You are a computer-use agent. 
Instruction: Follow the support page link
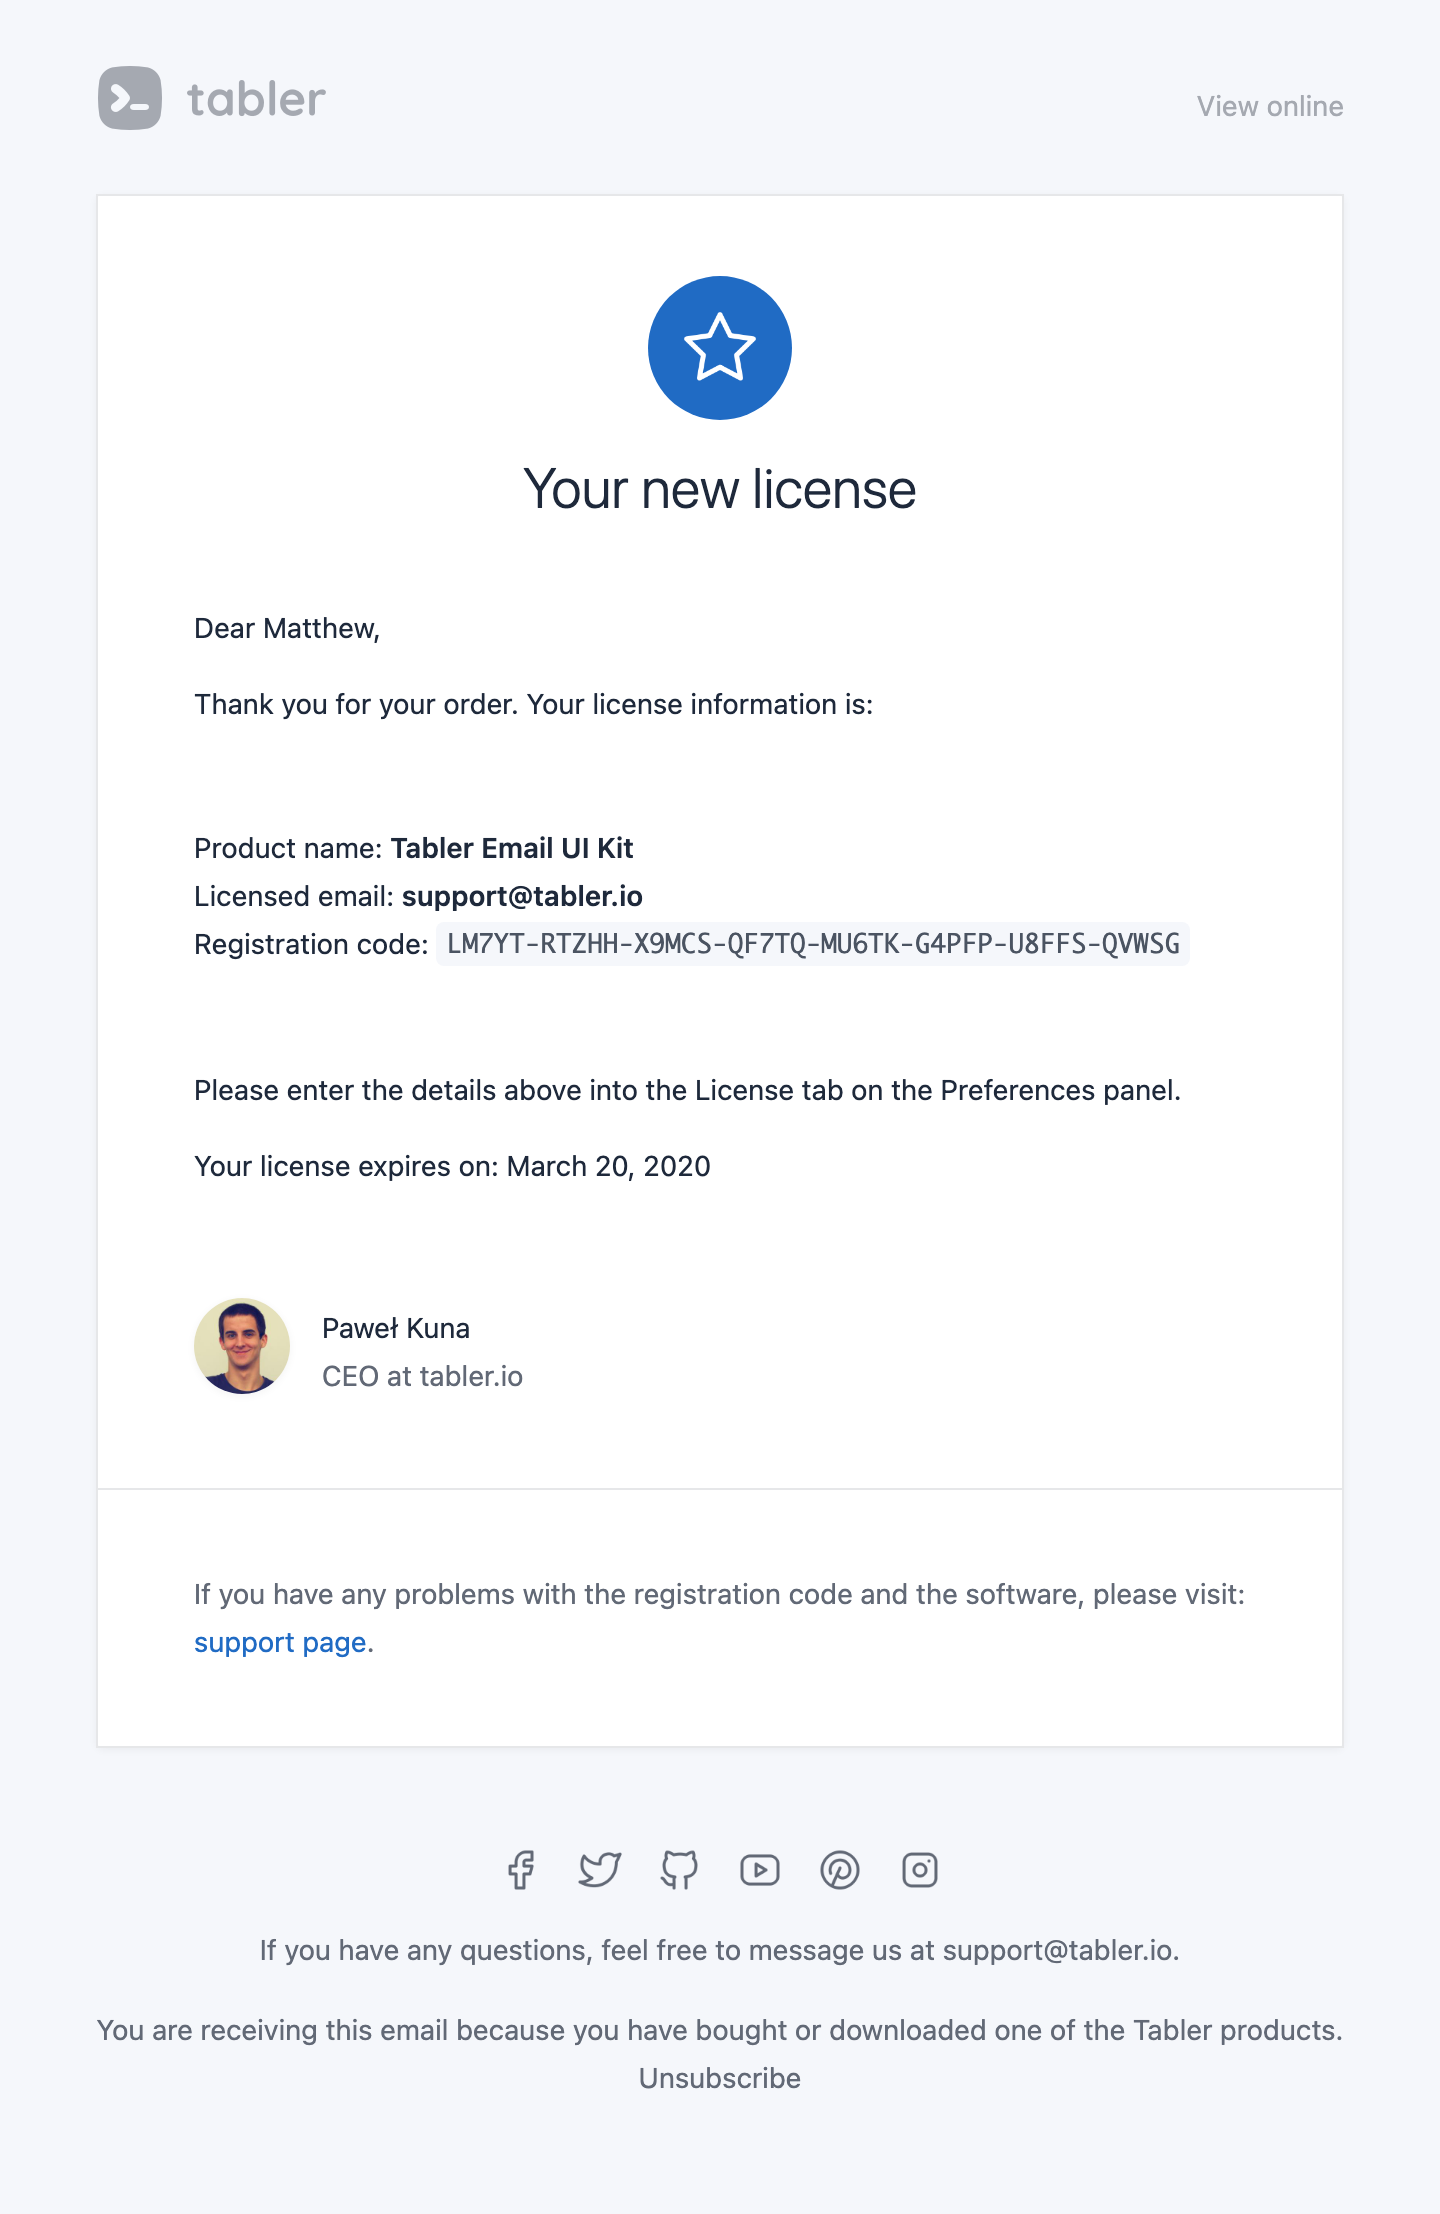pos(280,1643)
